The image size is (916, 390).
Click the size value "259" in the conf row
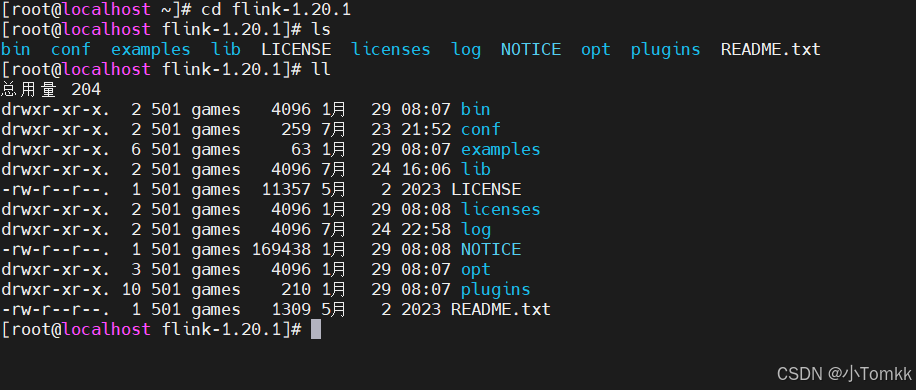click(296, 129)
